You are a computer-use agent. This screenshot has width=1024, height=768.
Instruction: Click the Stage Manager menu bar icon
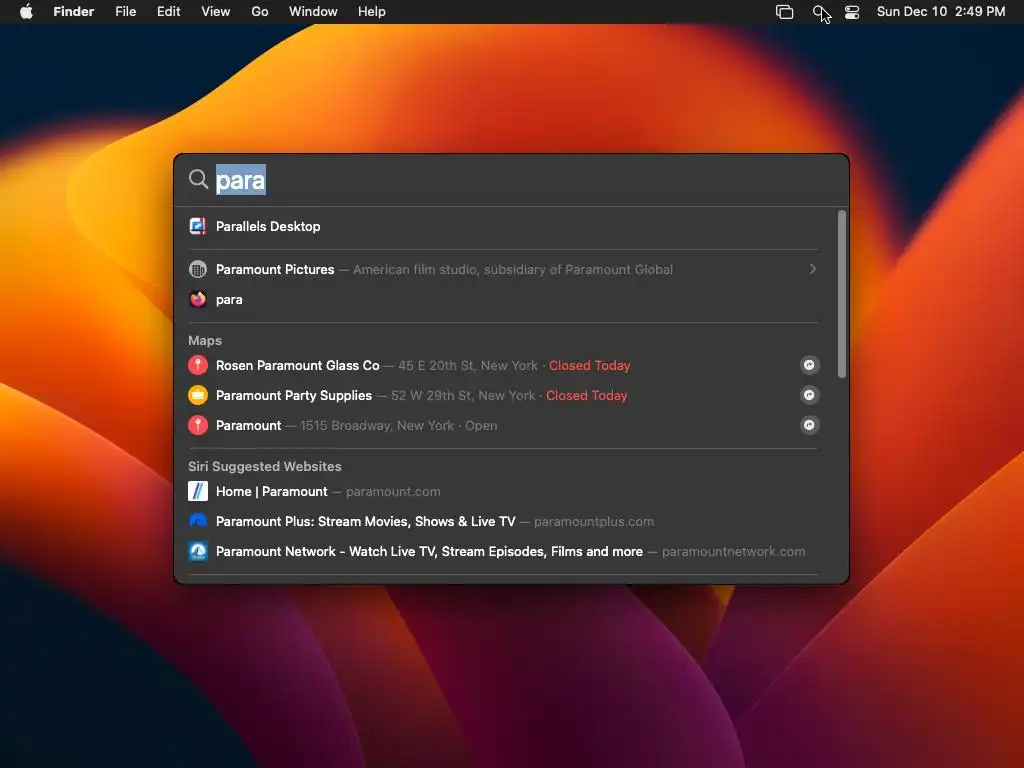click(x=784, y=12)
